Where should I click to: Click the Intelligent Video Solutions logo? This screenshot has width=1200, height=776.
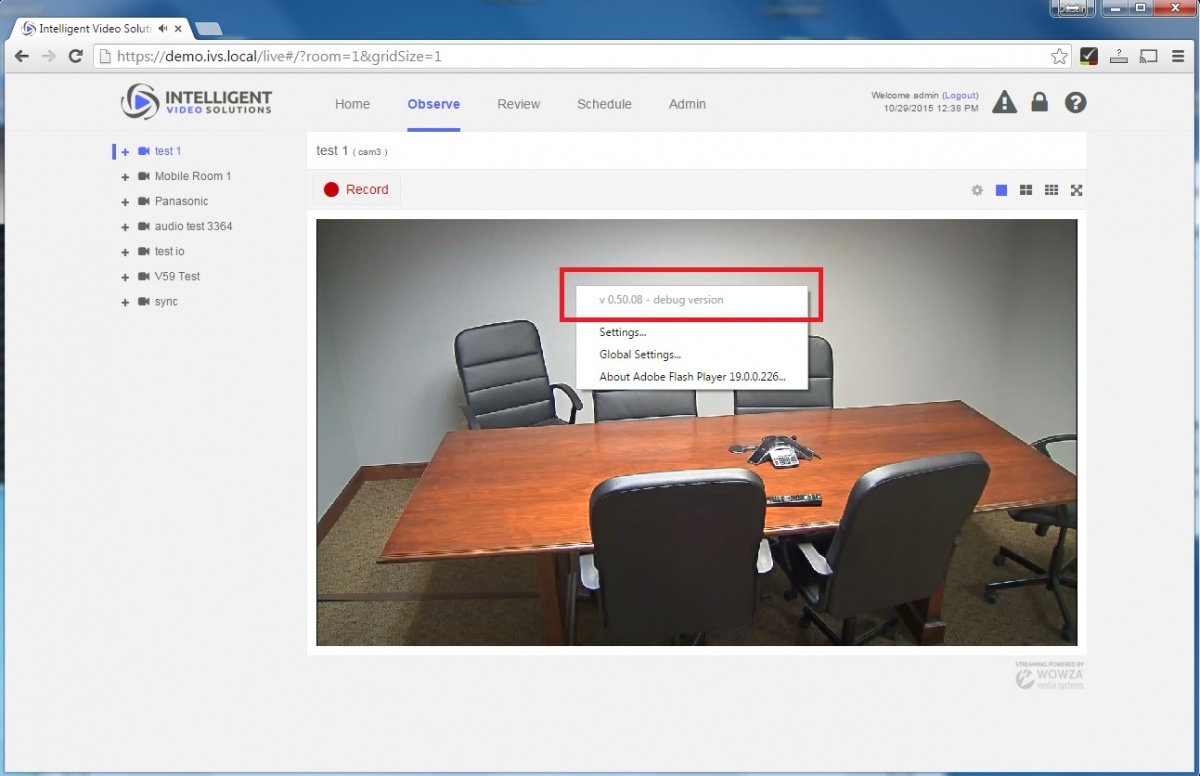click(196, 102)
